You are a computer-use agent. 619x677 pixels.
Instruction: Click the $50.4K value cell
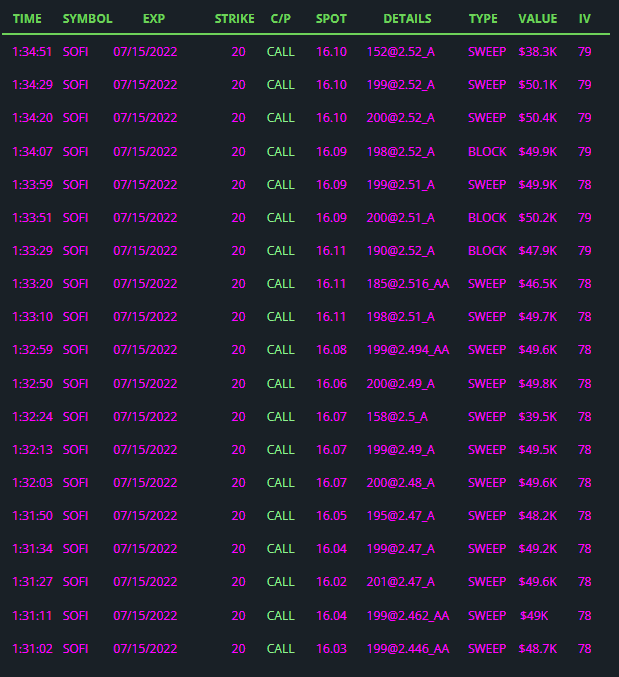click(x=537, y=118)
